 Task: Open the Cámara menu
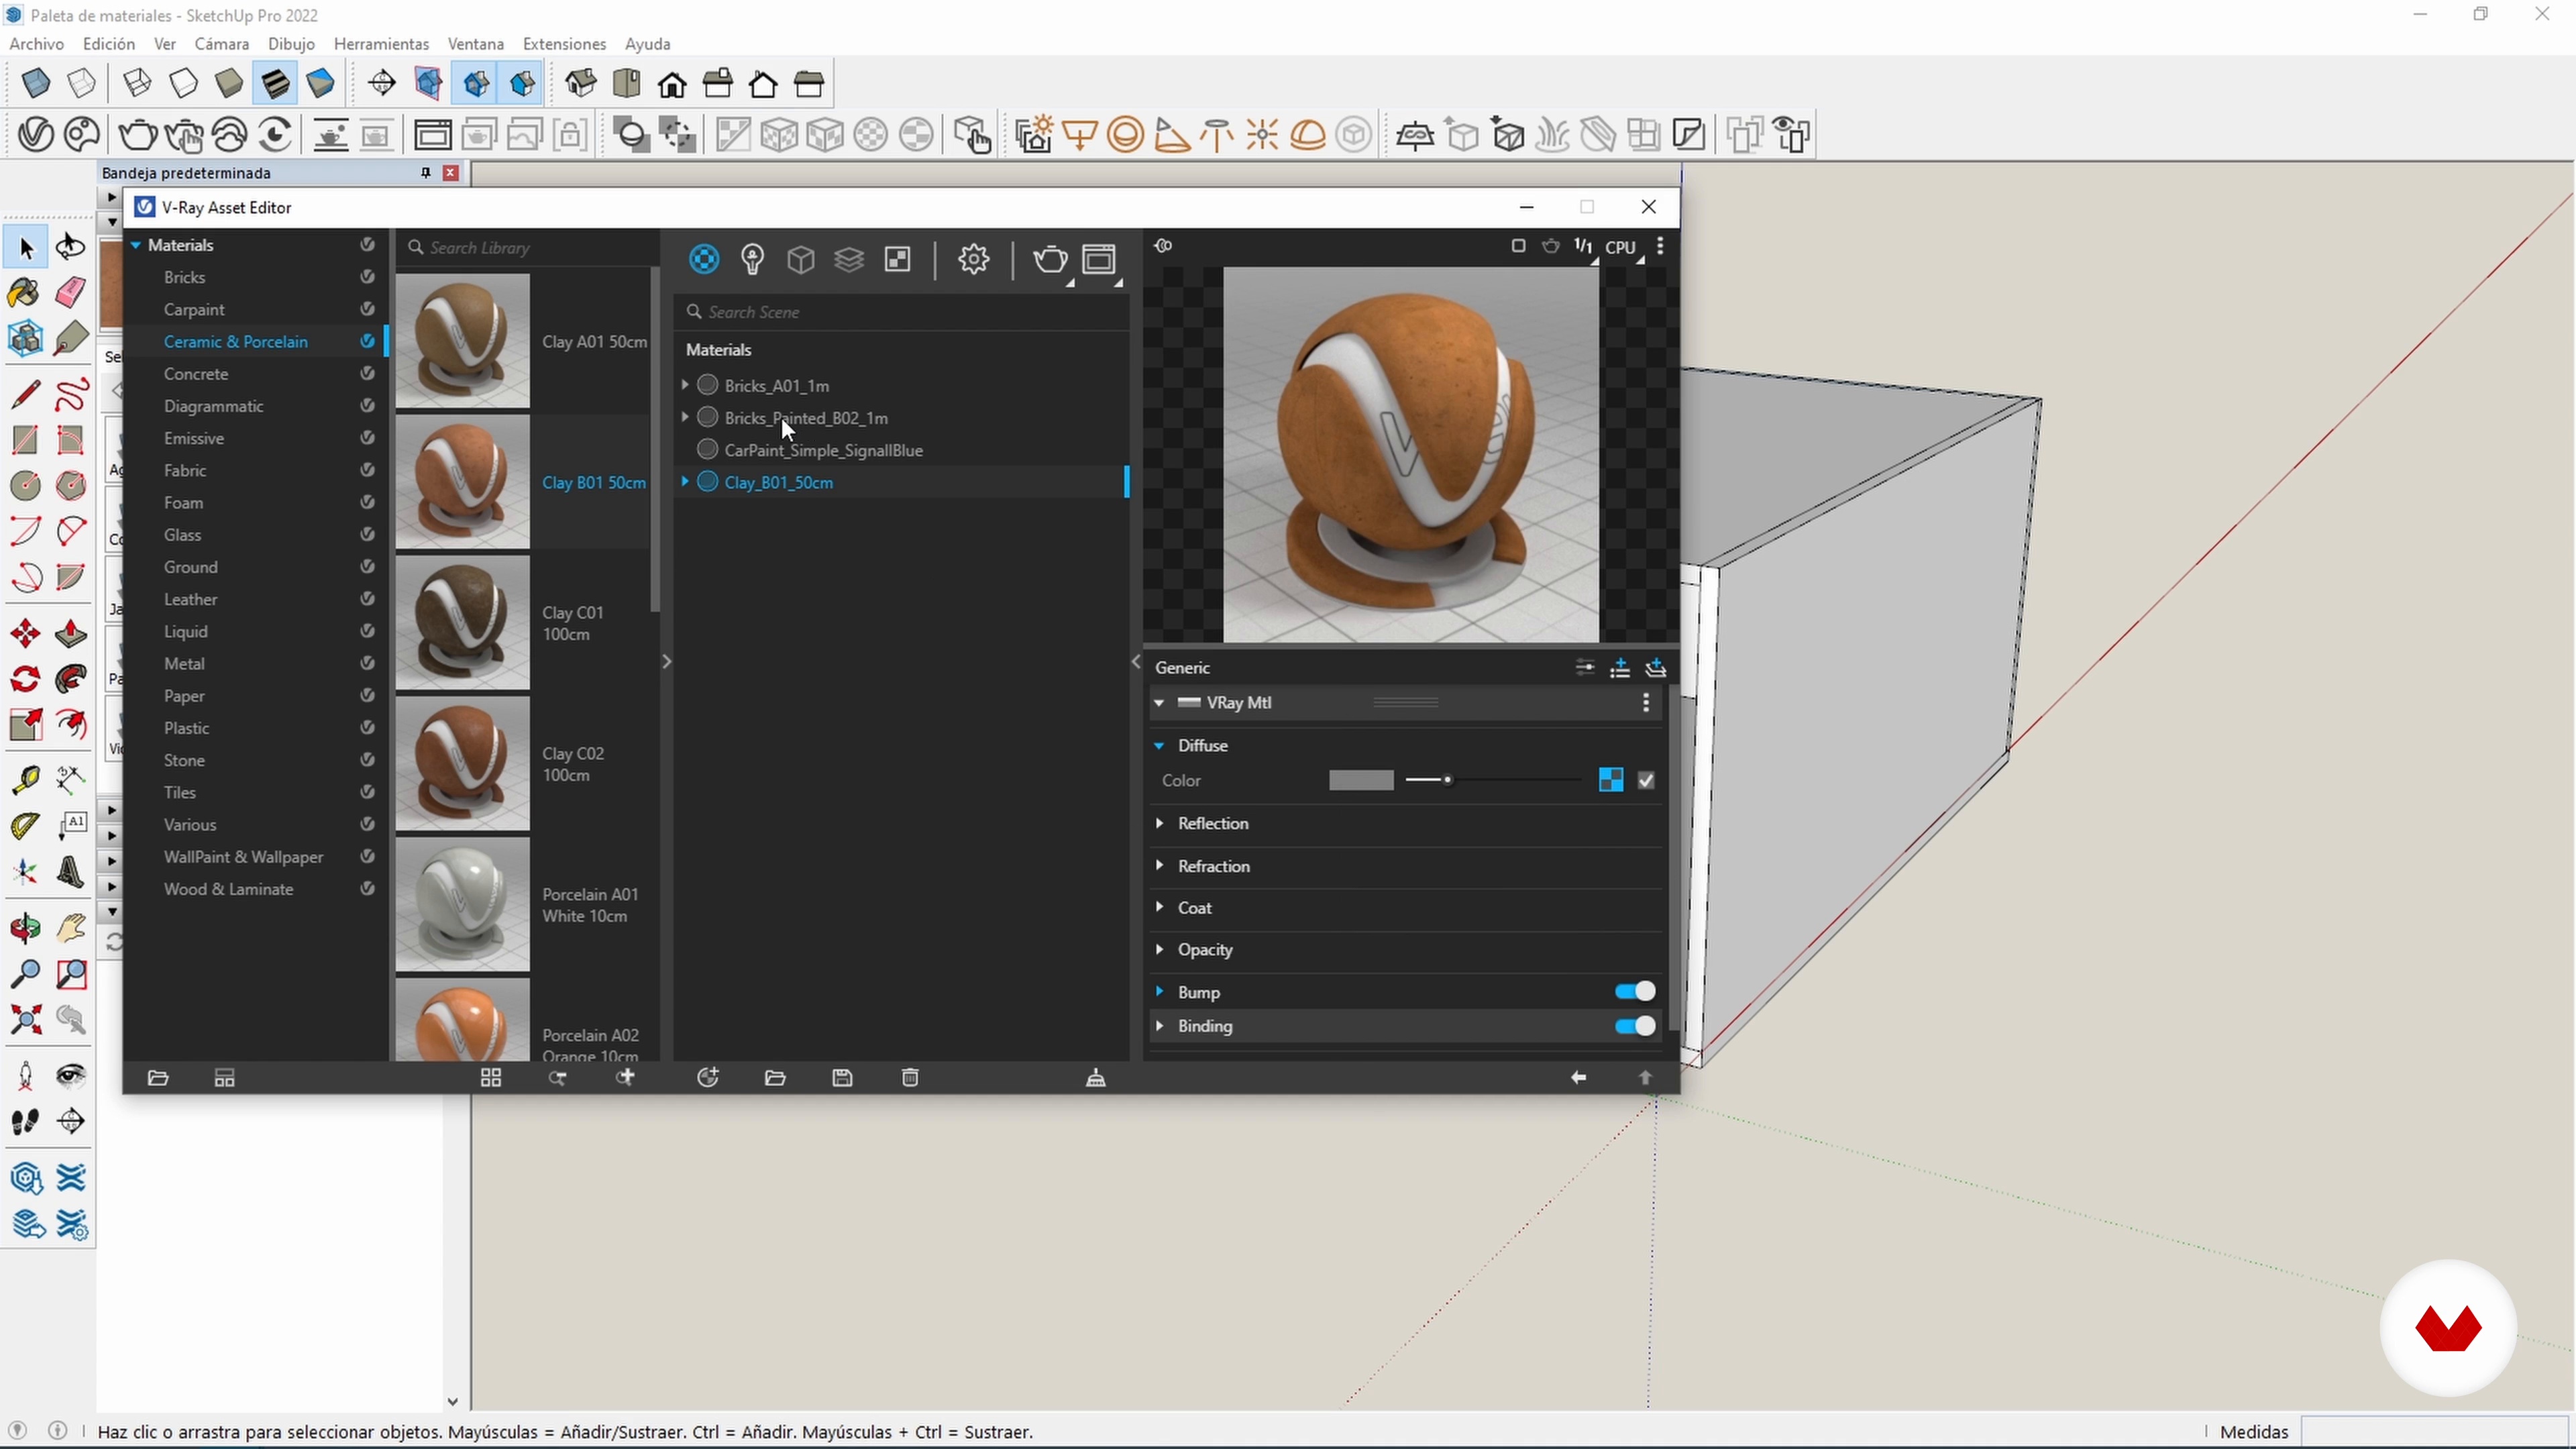(x=221, y=44)
